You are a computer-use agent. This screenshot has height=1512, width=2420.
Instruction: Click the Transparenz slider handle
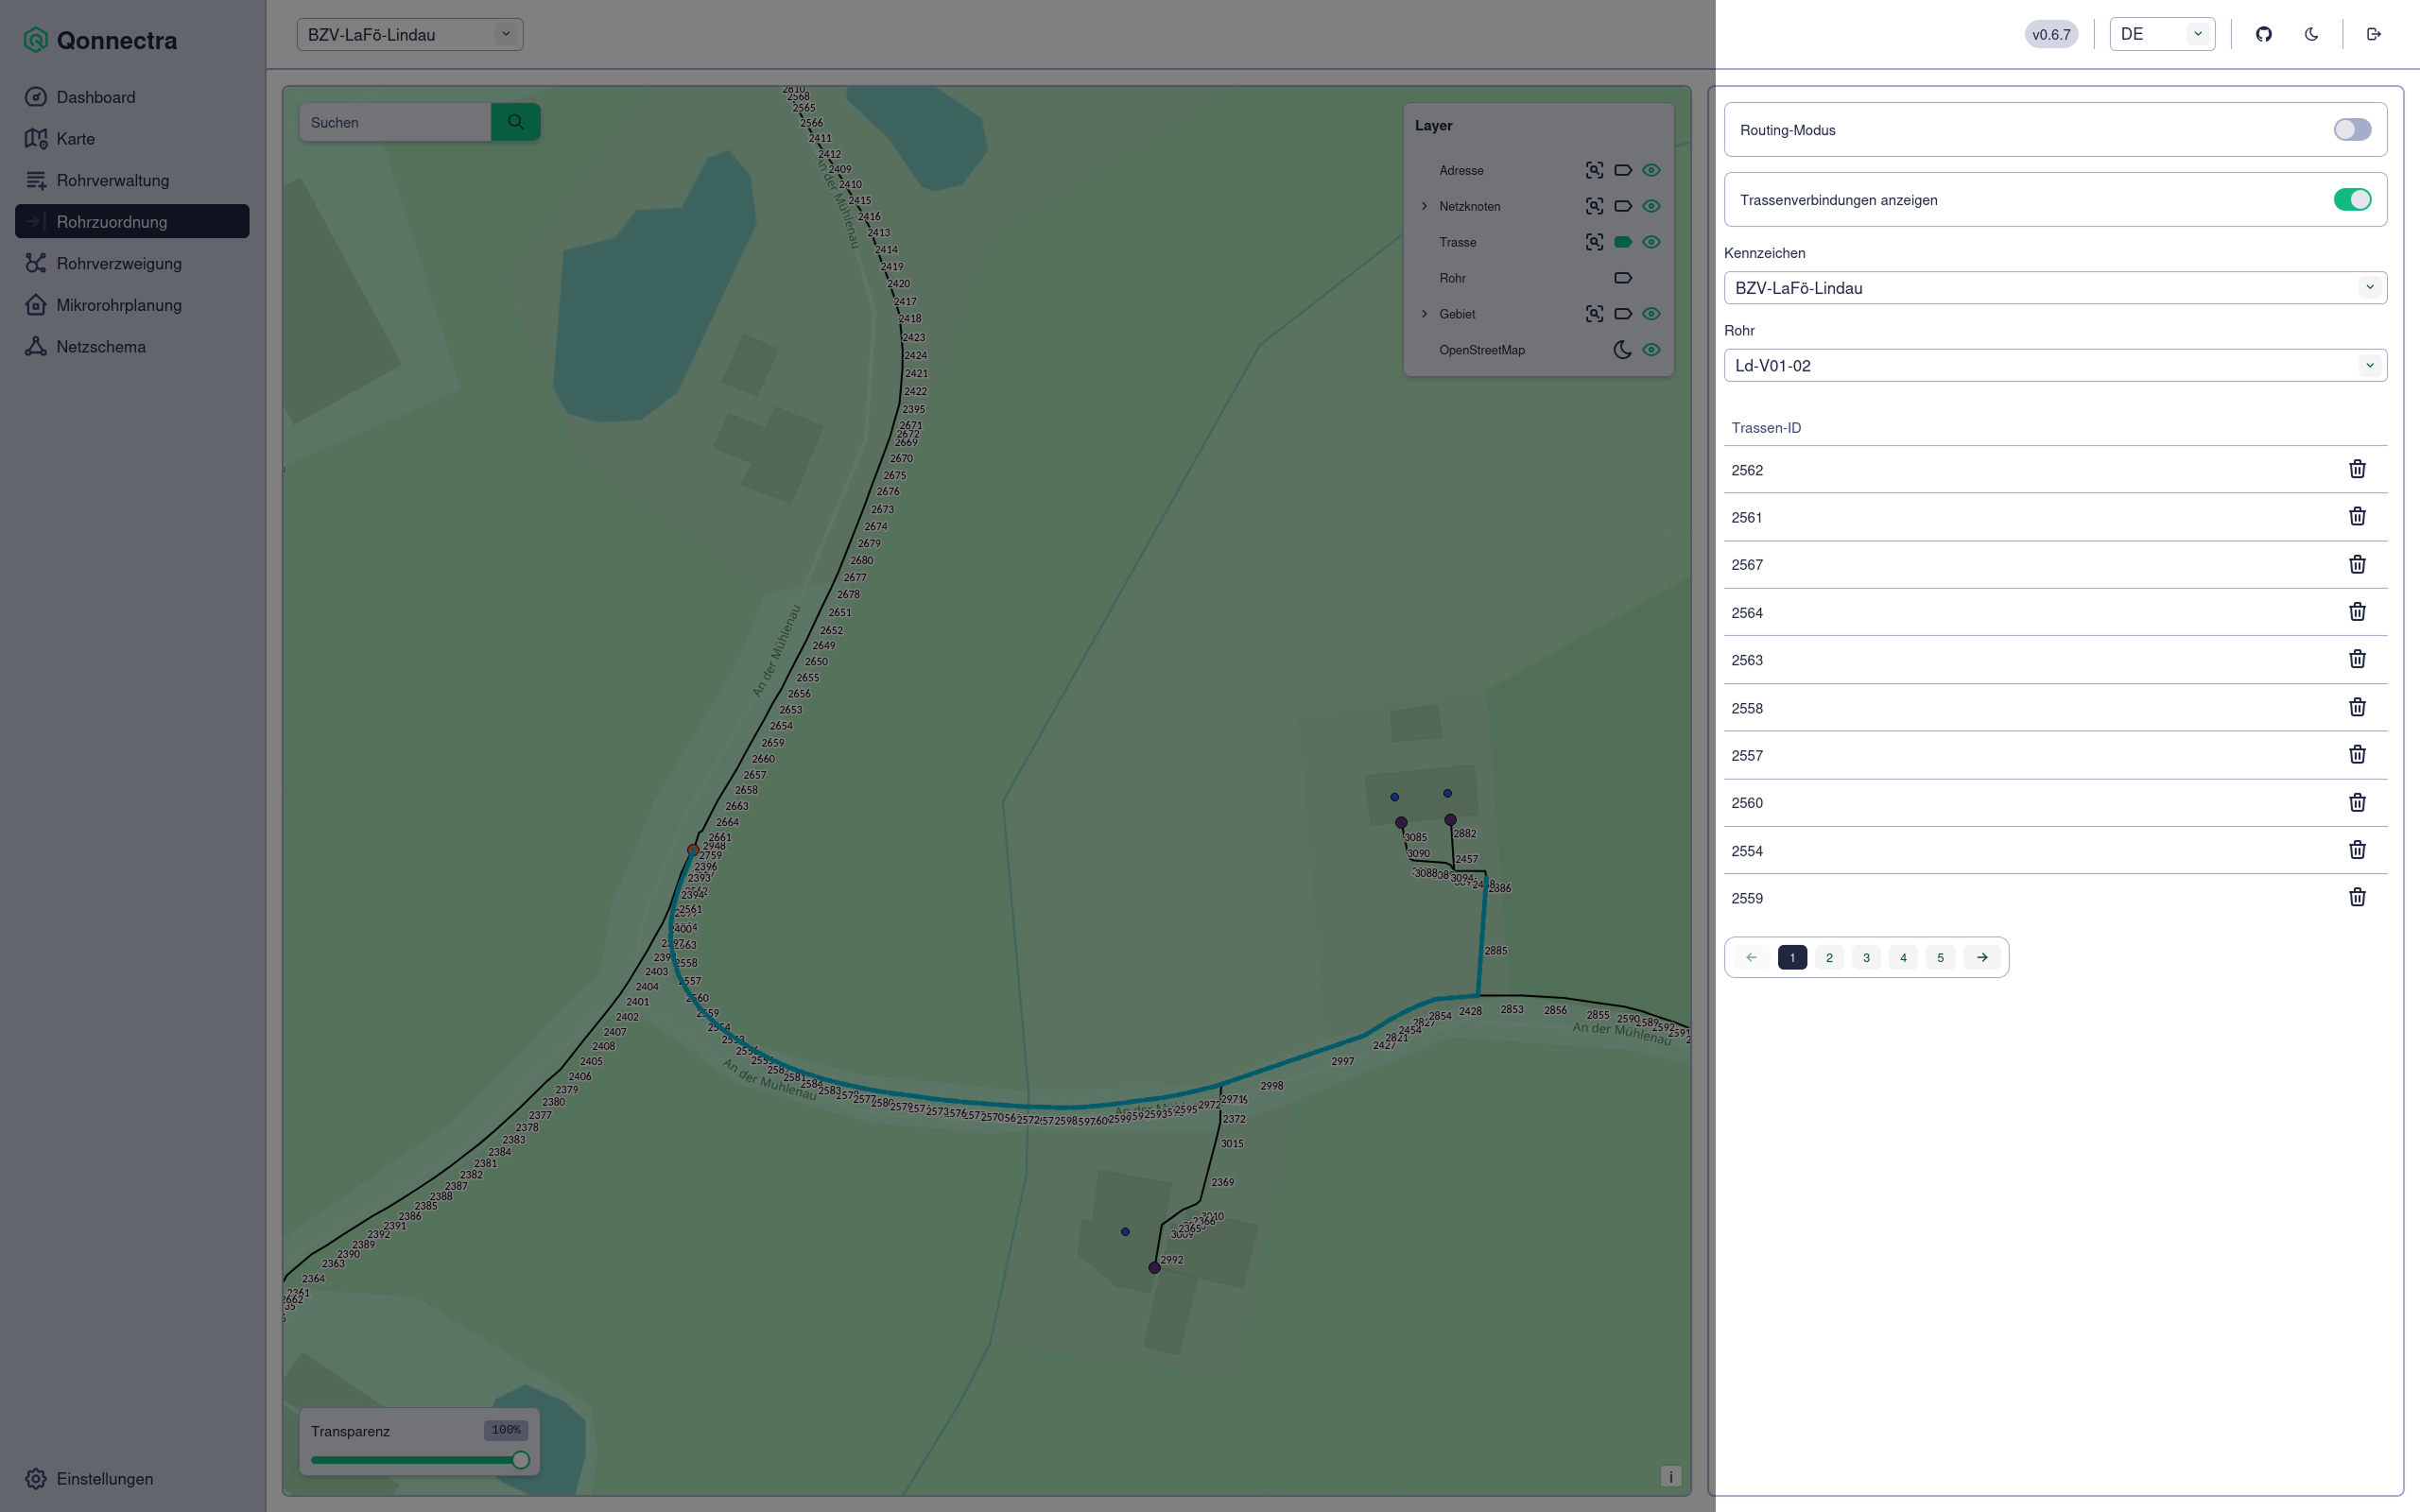(520, 1460)
